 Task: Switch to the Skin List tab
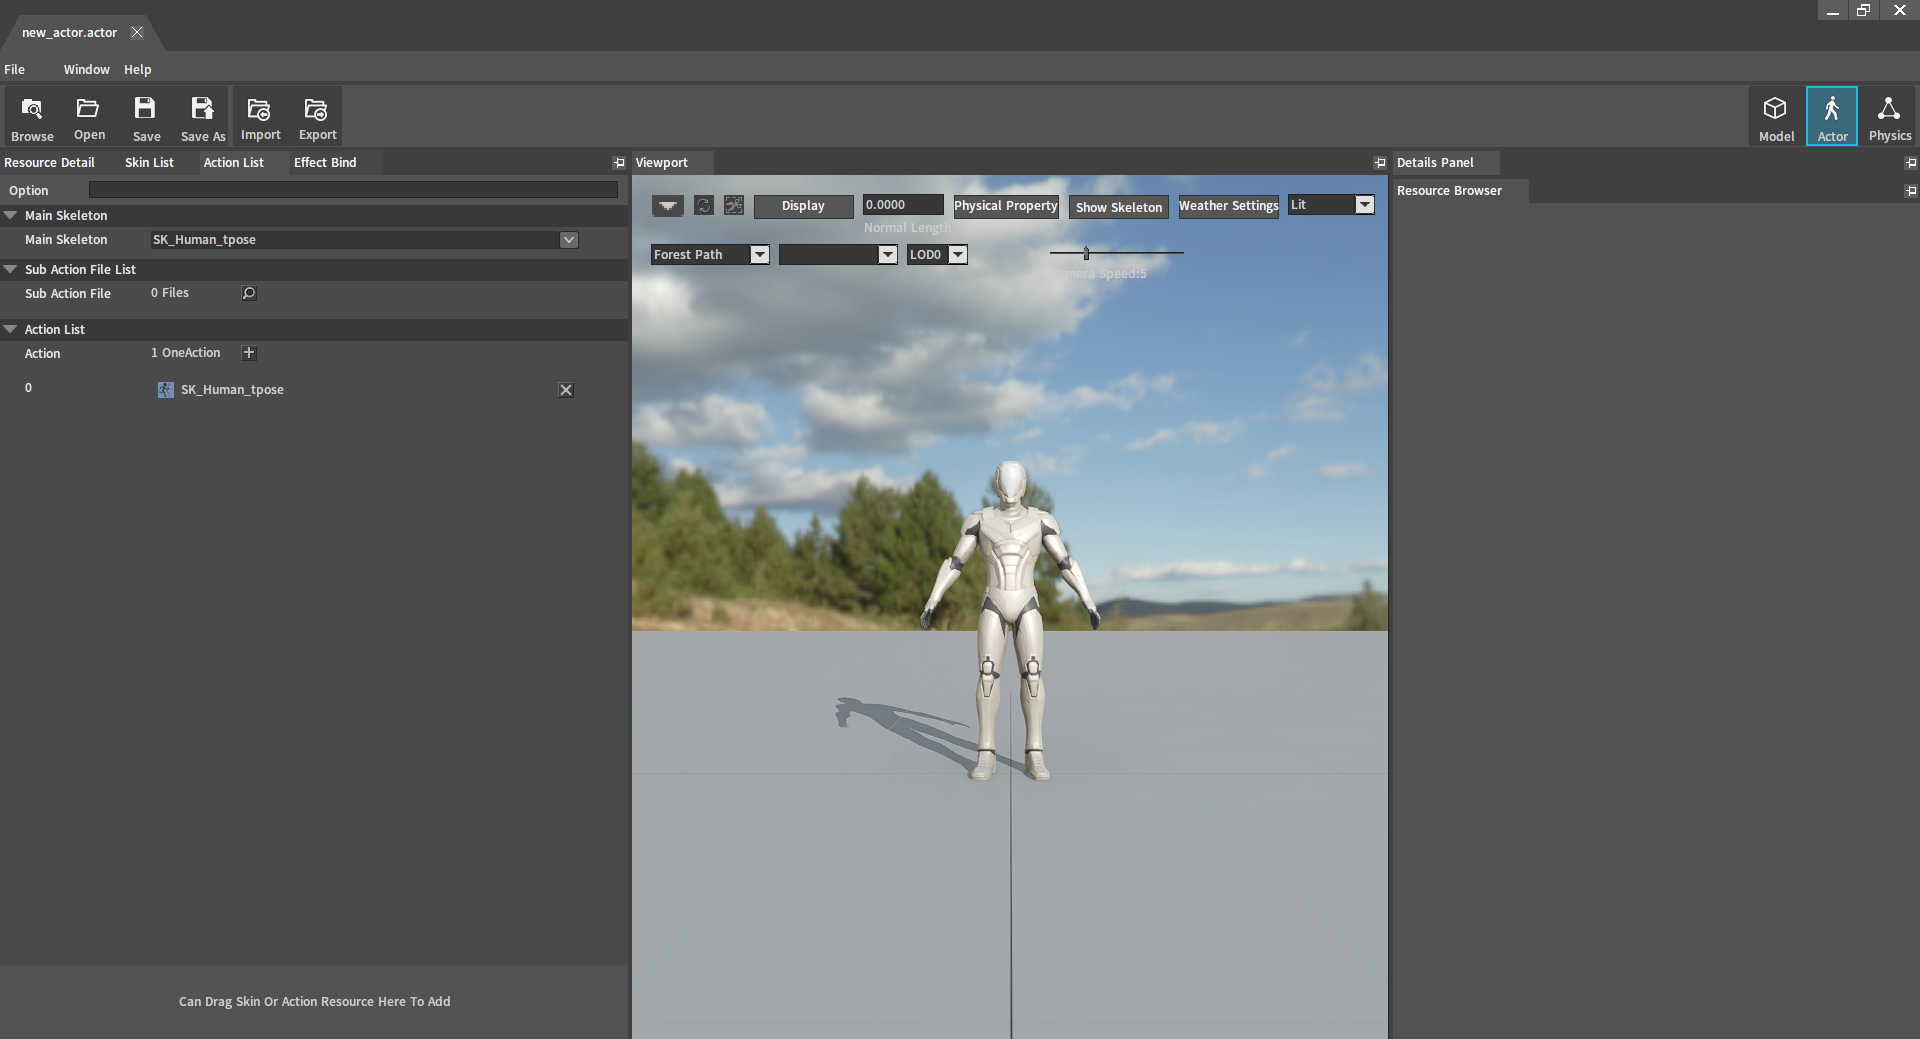click(x=149, y=163)
